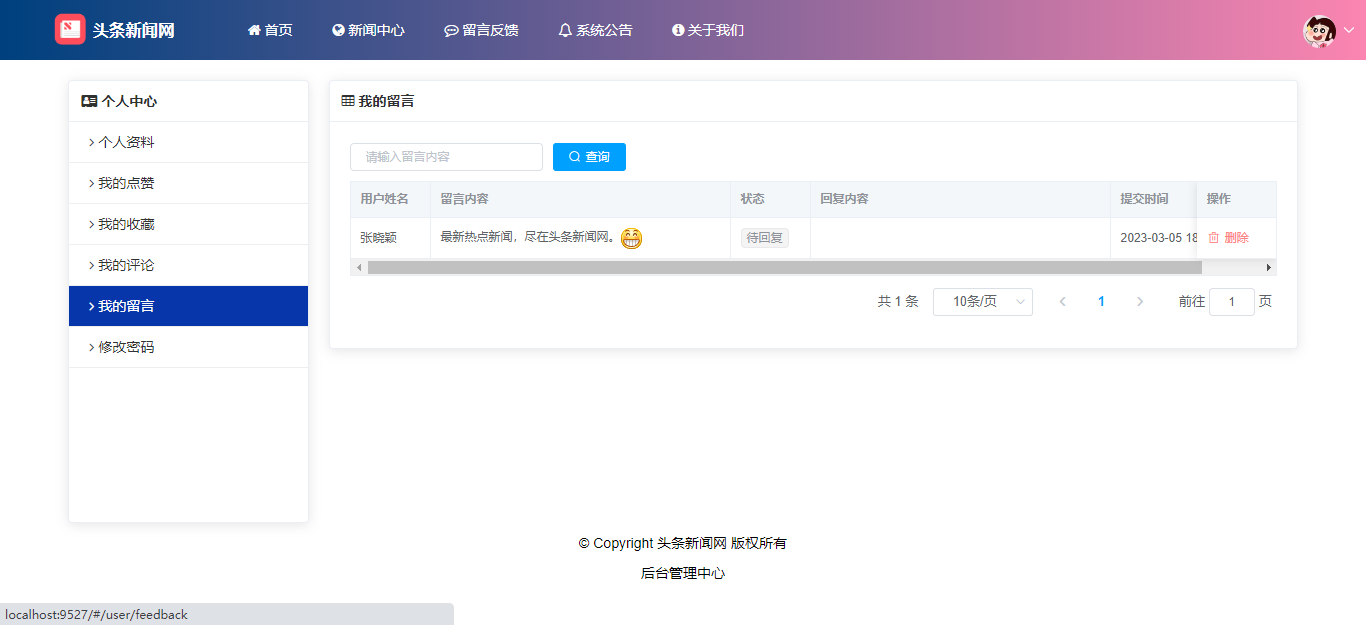Click the grinning emoji in the message
Screen dimensions: 1366x625
point(631,238)
